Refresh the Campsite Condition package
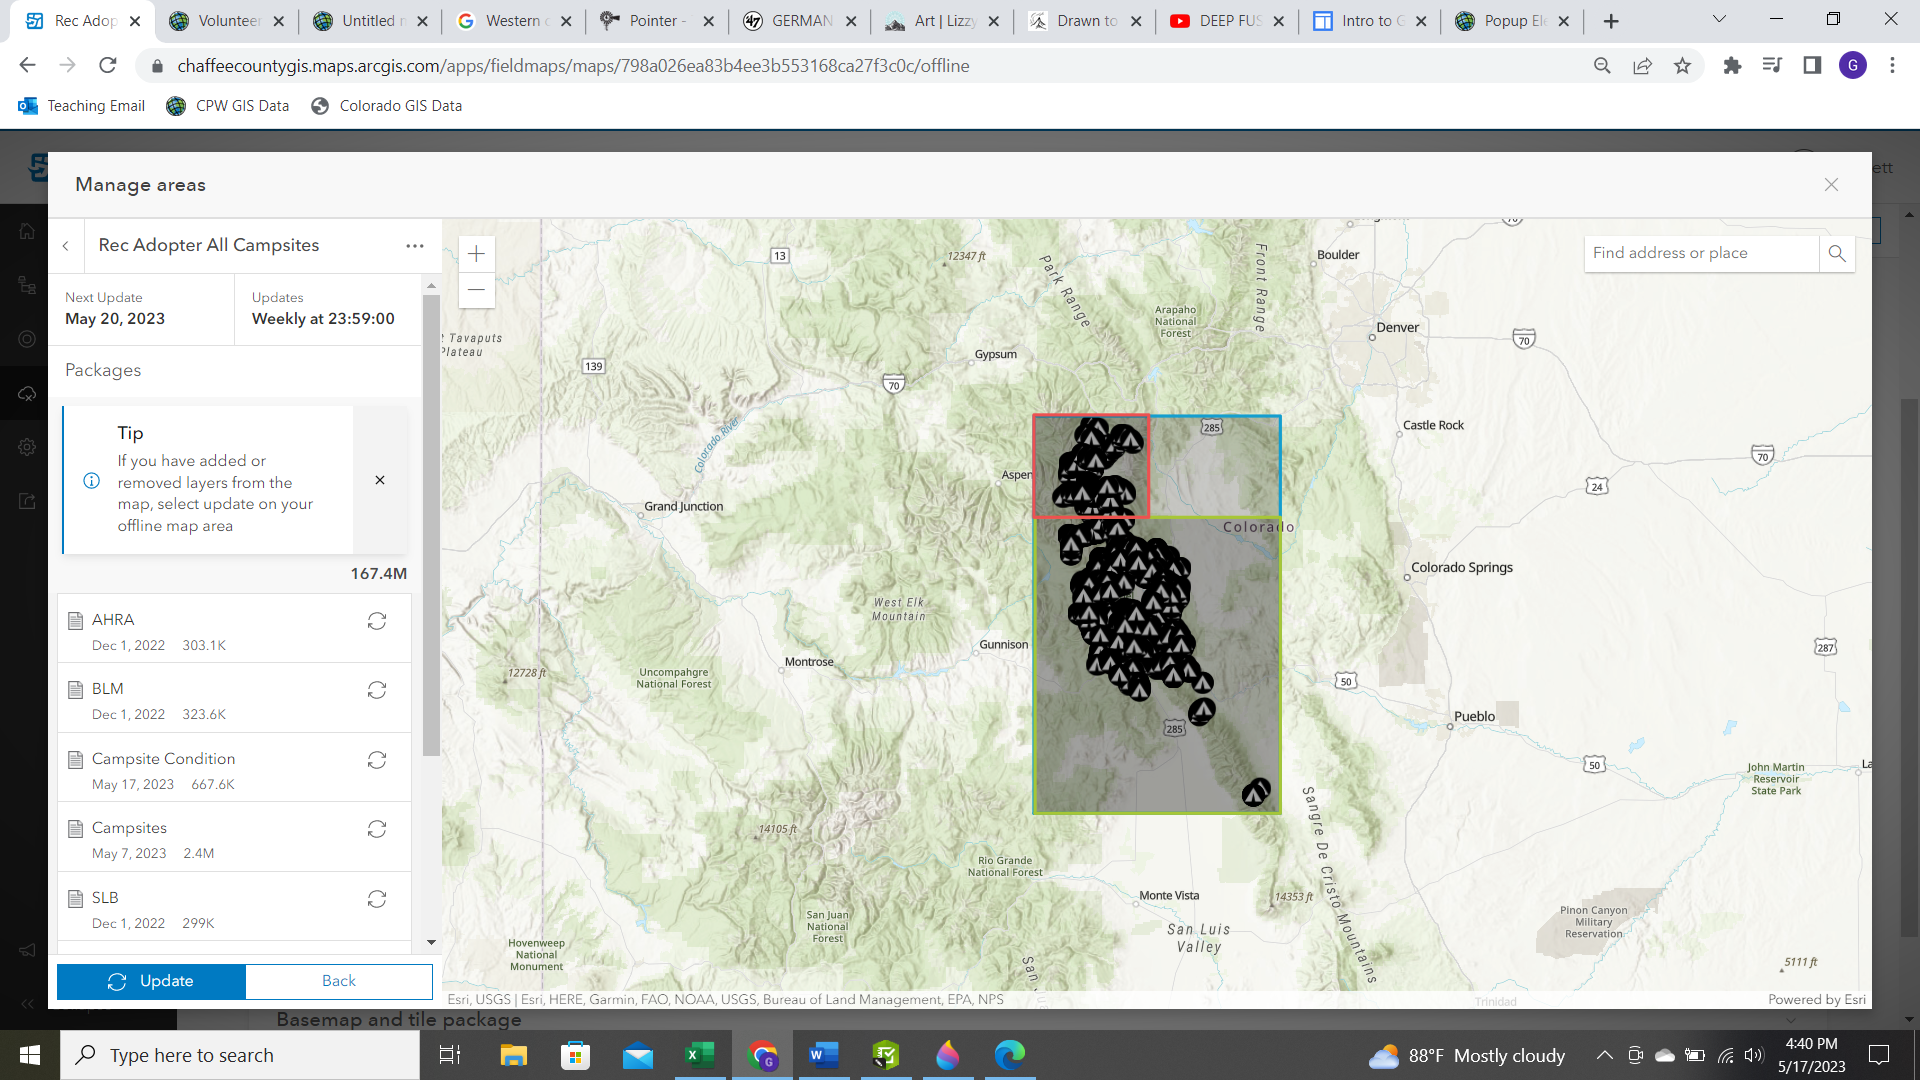Image resolution: width=1920 pixels, height=1080 pixels. (377, 760)
